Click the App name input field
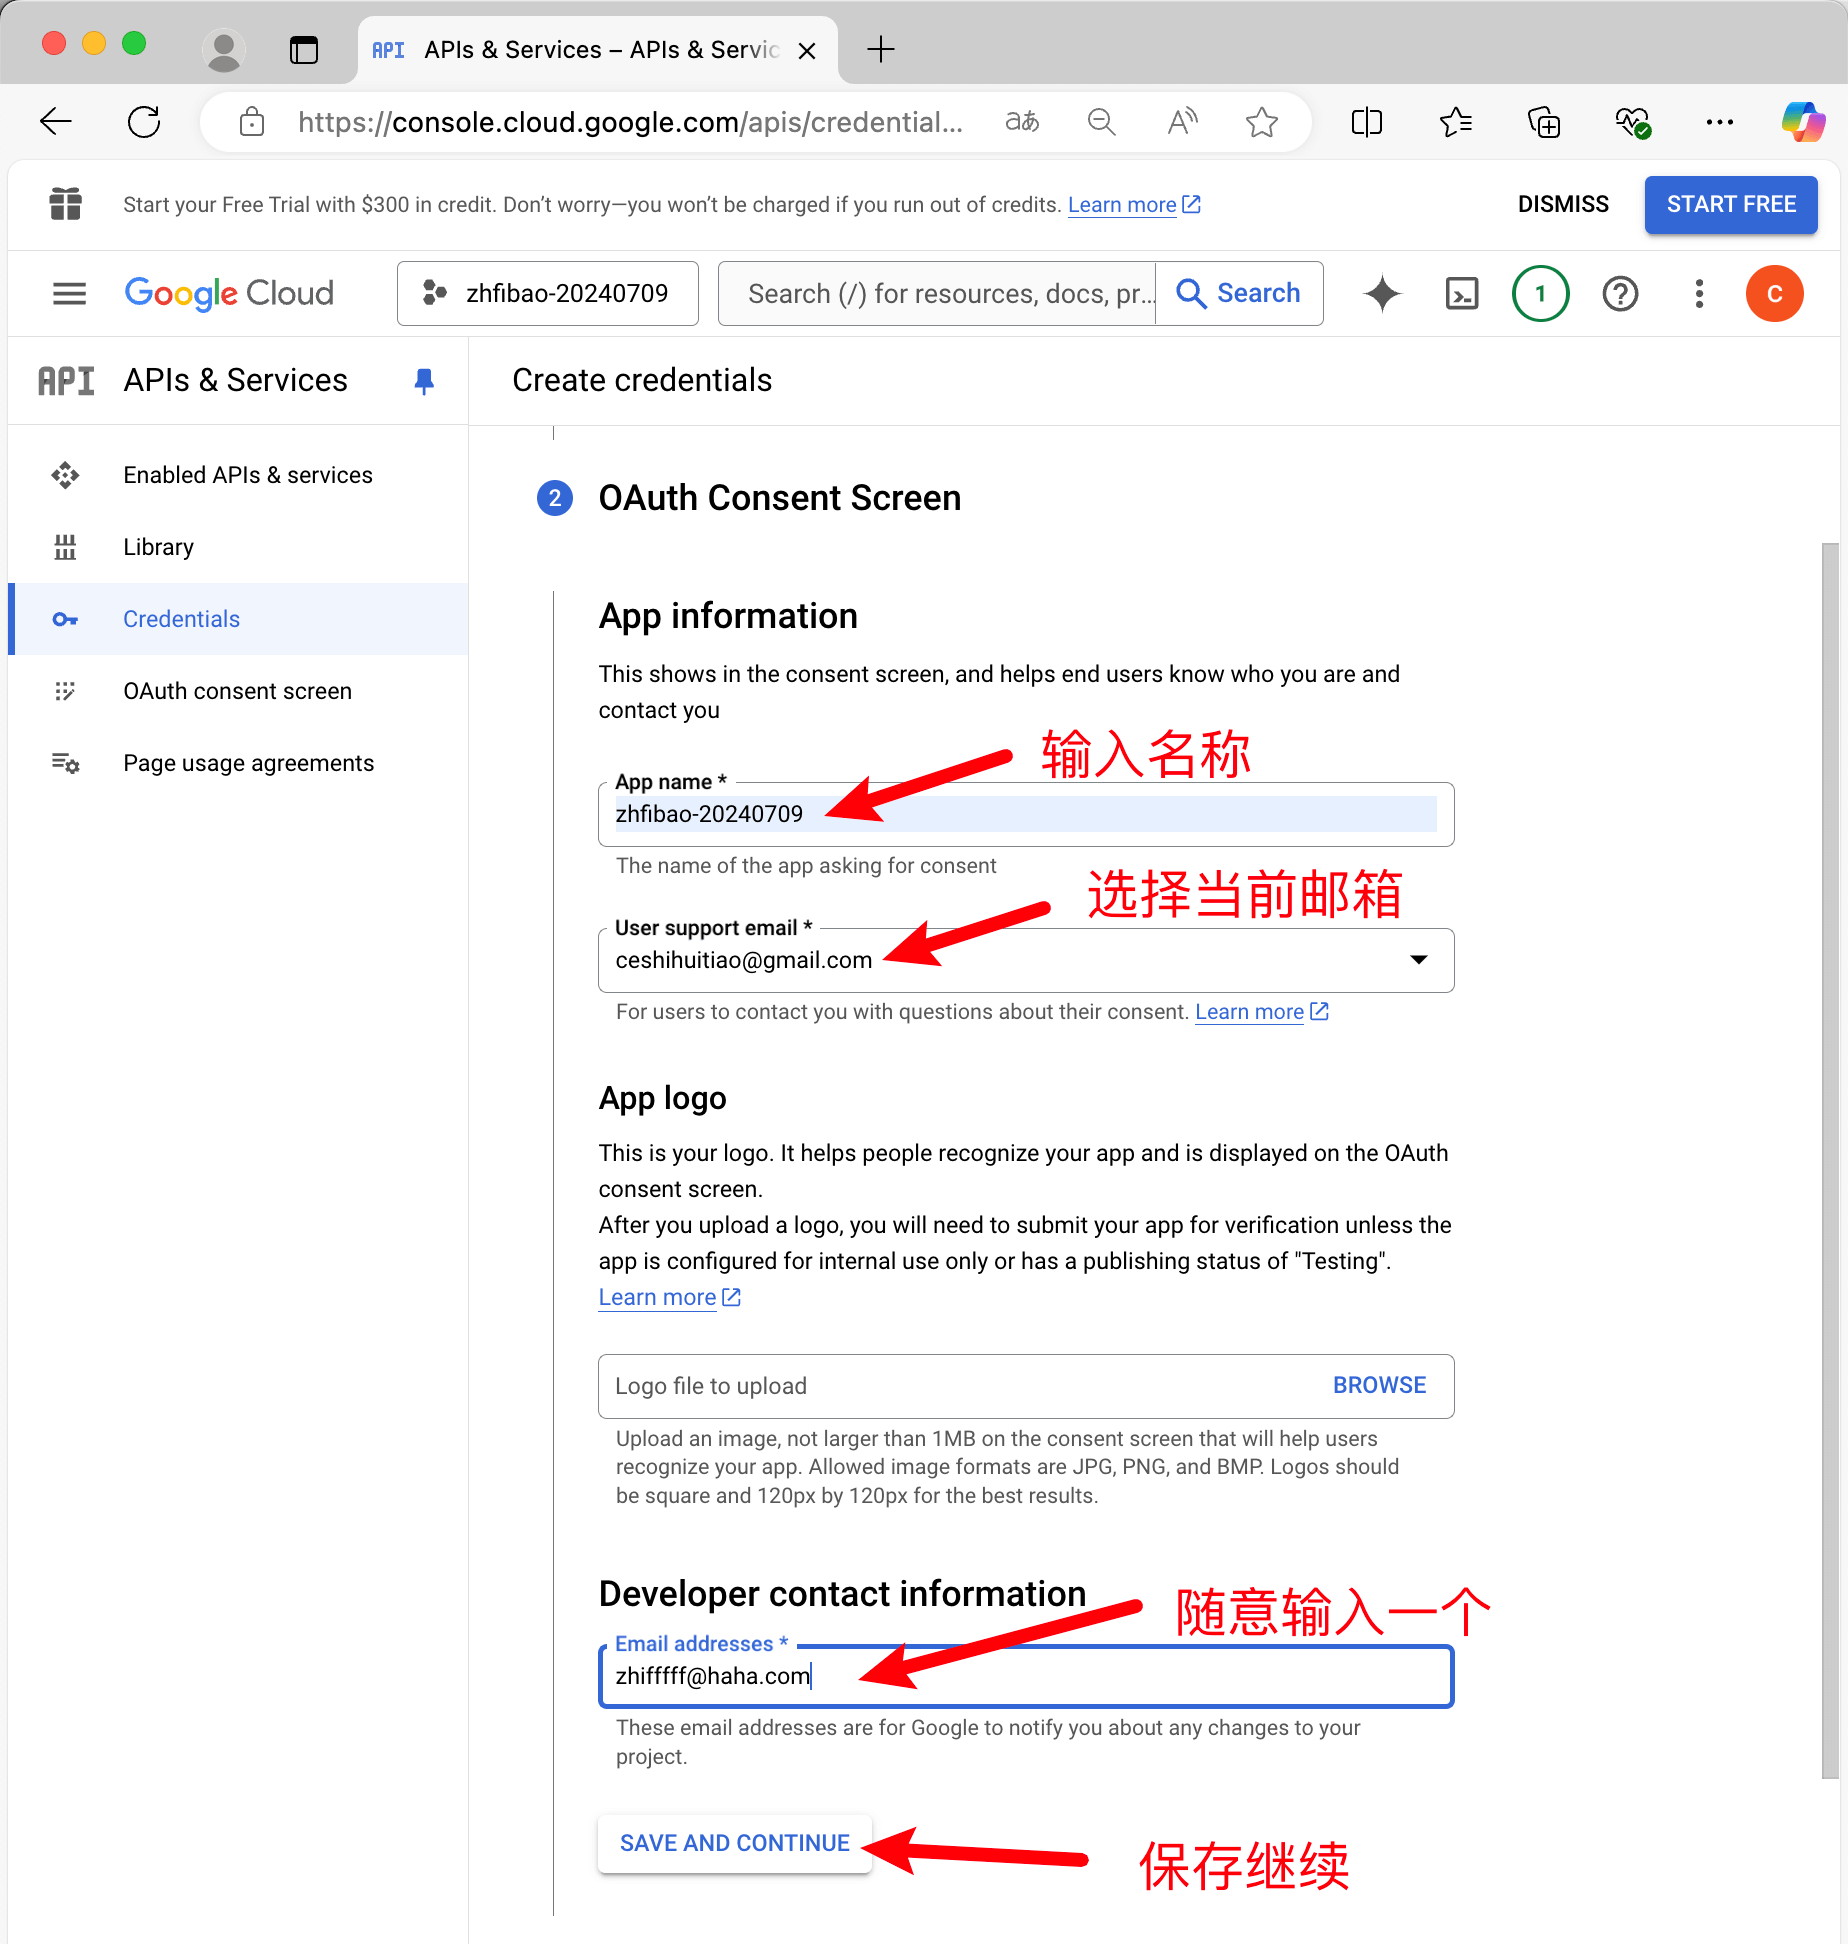This screenshot has height=1944, width=1848. pyautogui.click(x=1026, y=814)
